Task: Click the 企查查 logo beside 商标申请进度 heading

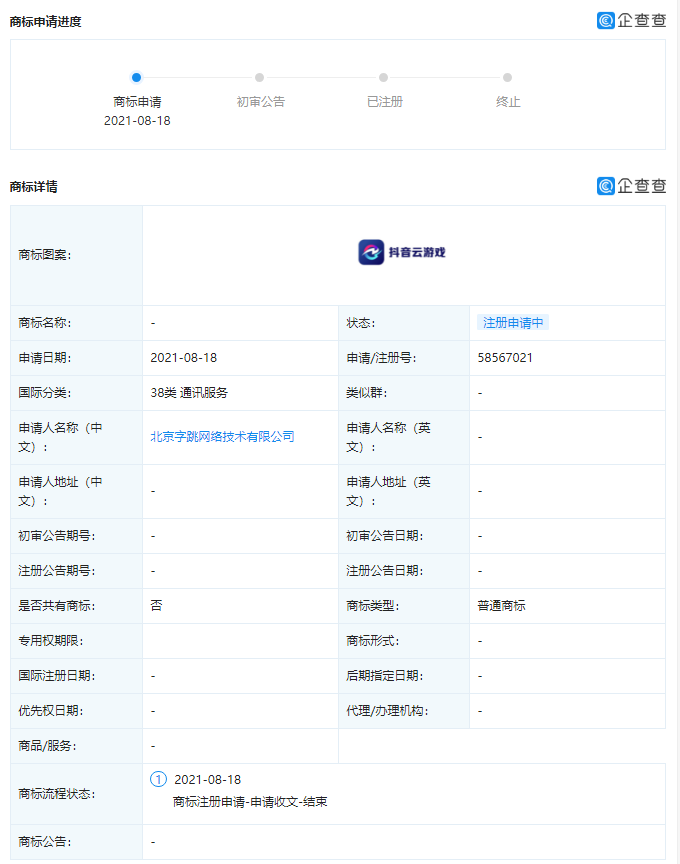Action: [x=631, y=20]
